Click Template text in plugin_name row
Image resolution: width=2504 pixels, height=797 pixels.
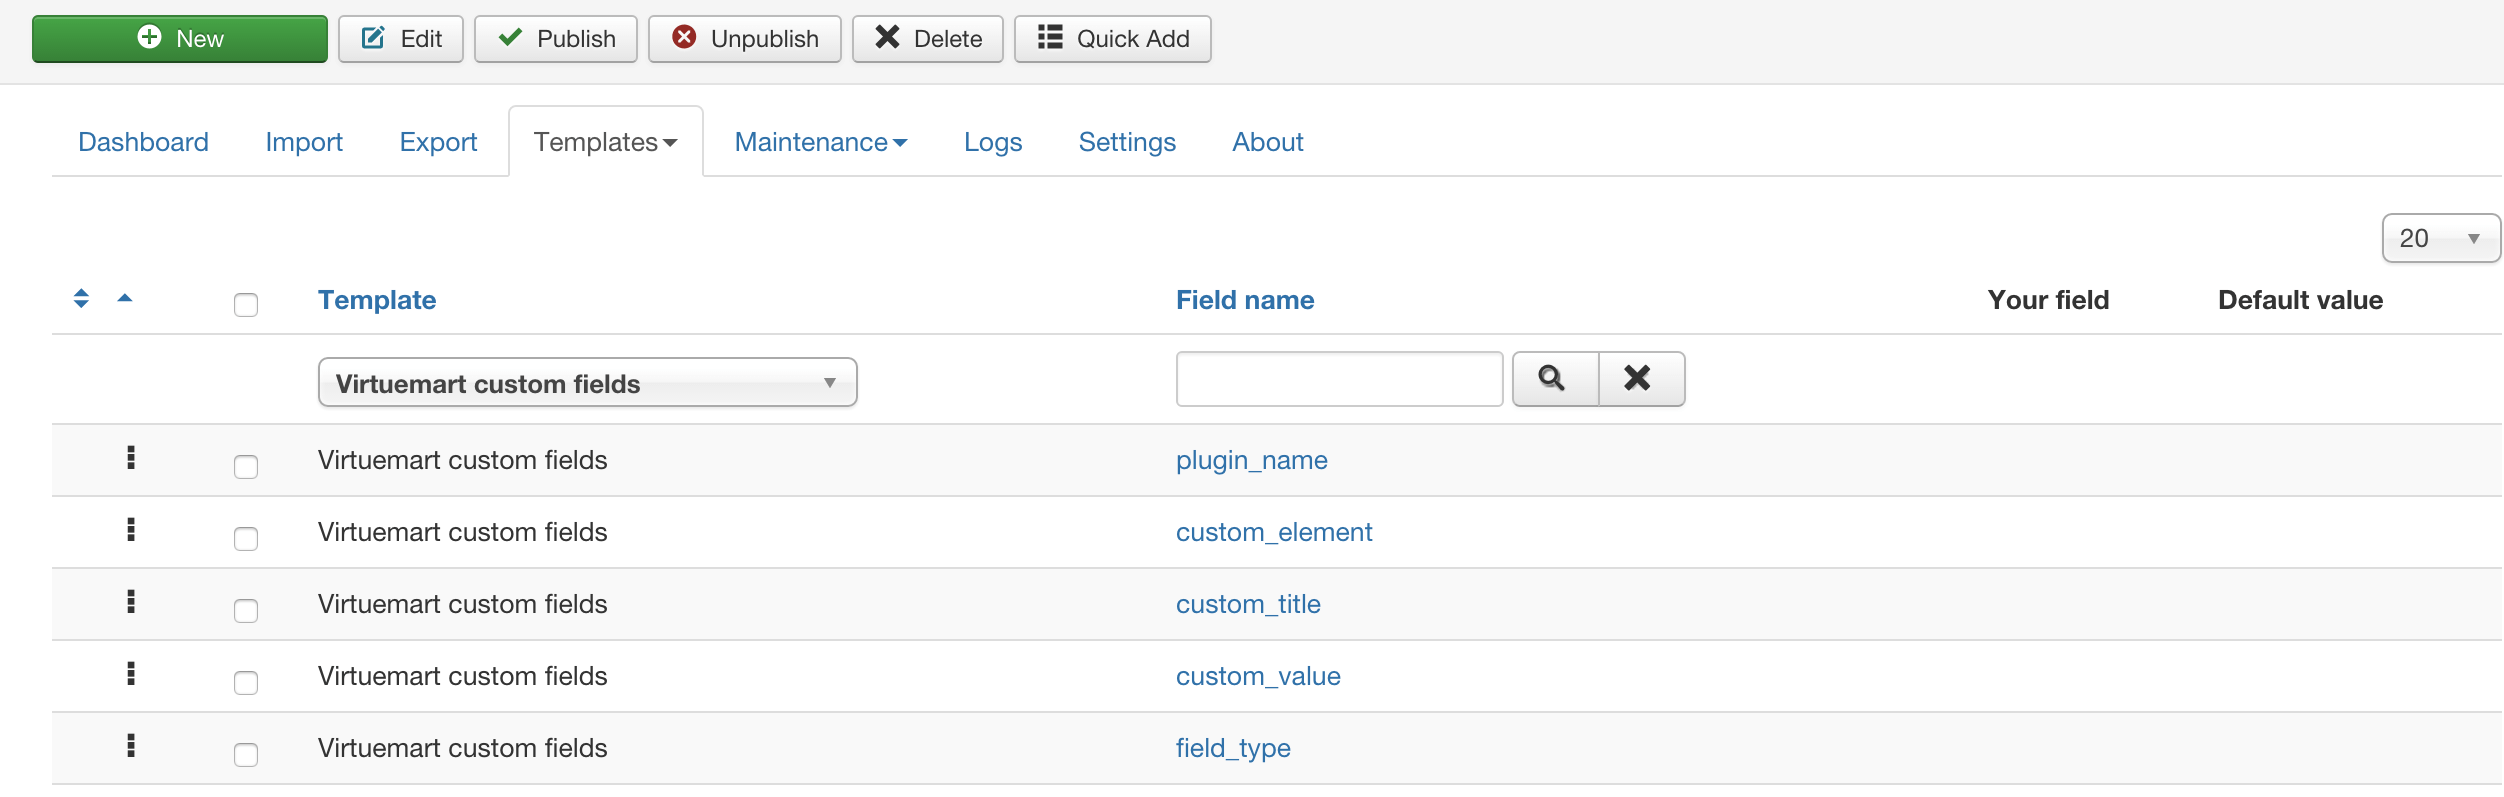pos(463,460)
